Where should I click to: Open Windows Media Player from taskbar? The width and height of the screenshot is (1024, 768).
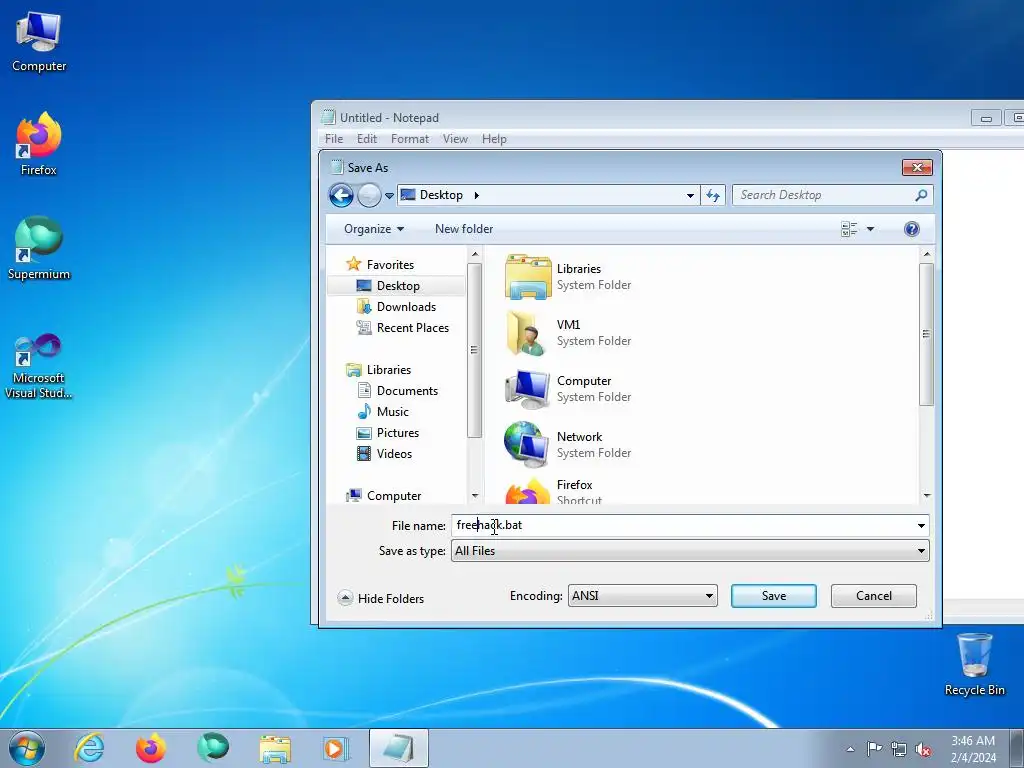click(336, 748)
